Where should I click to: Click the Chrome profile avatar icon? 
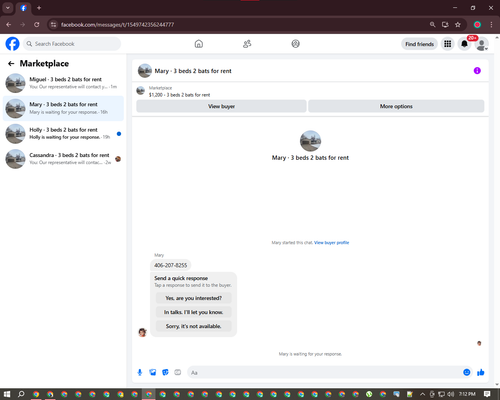477,25
